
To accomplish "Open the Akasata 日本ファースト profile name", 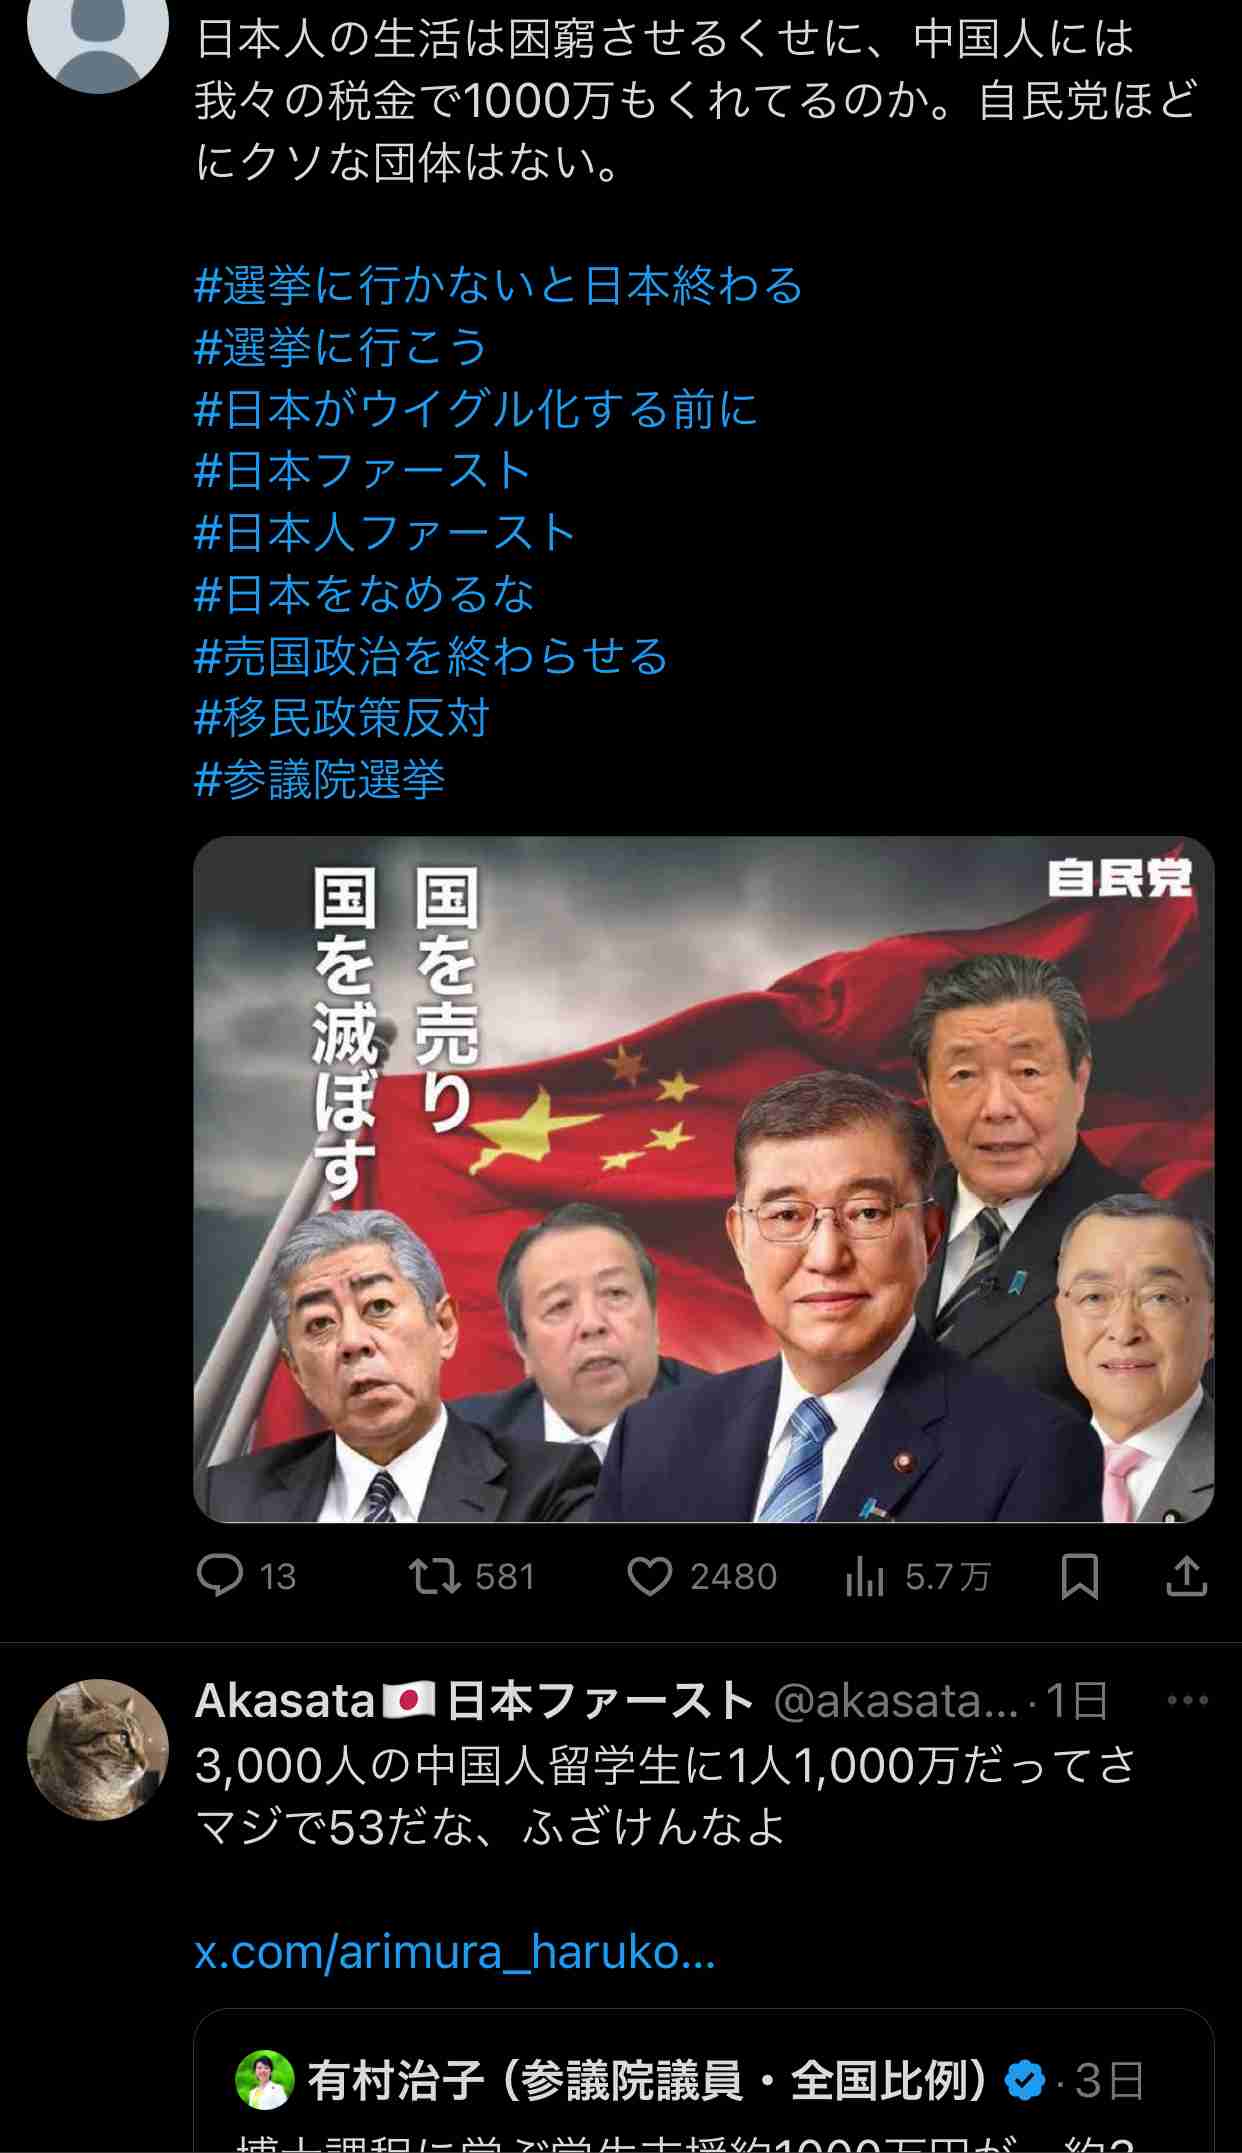I will coord(474,1700).
